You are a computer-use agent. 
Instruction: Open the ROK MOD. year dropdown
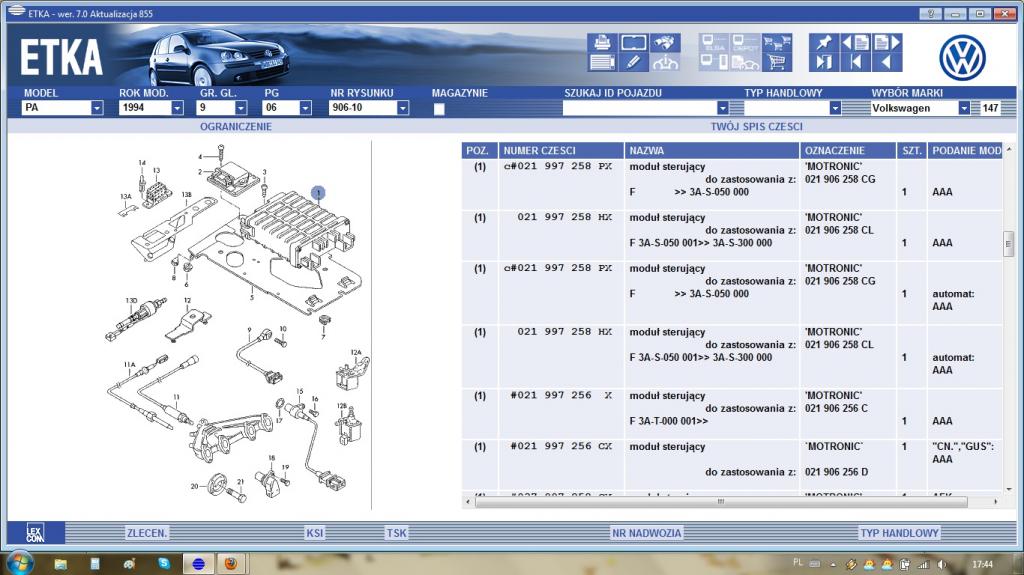coord(177,108)
